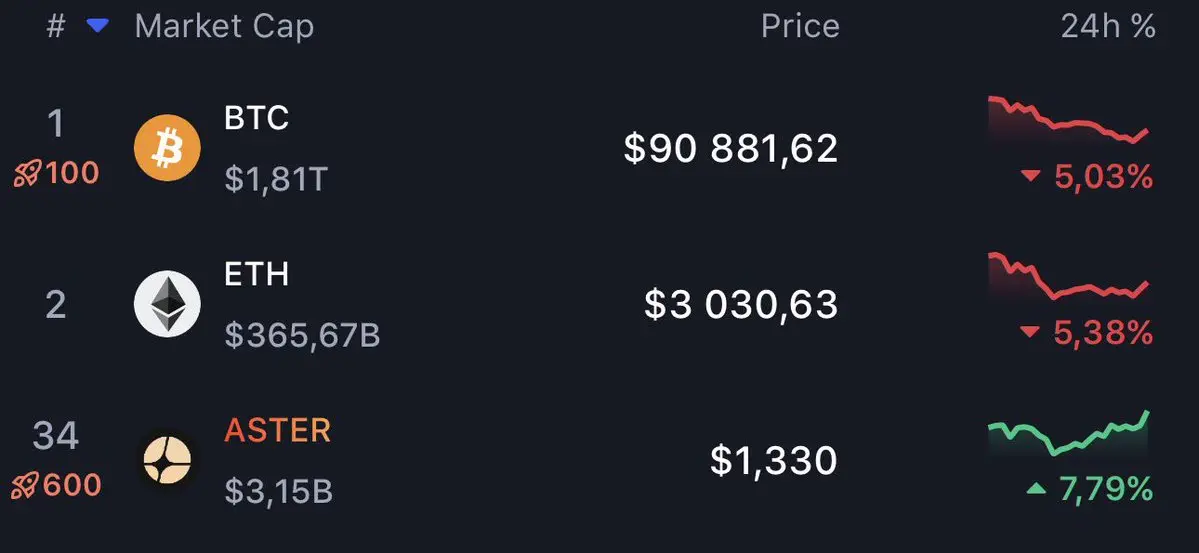Click the BTC red sparkline chart
Screen dimensions: 1199x553
(x=1068, y=120)
